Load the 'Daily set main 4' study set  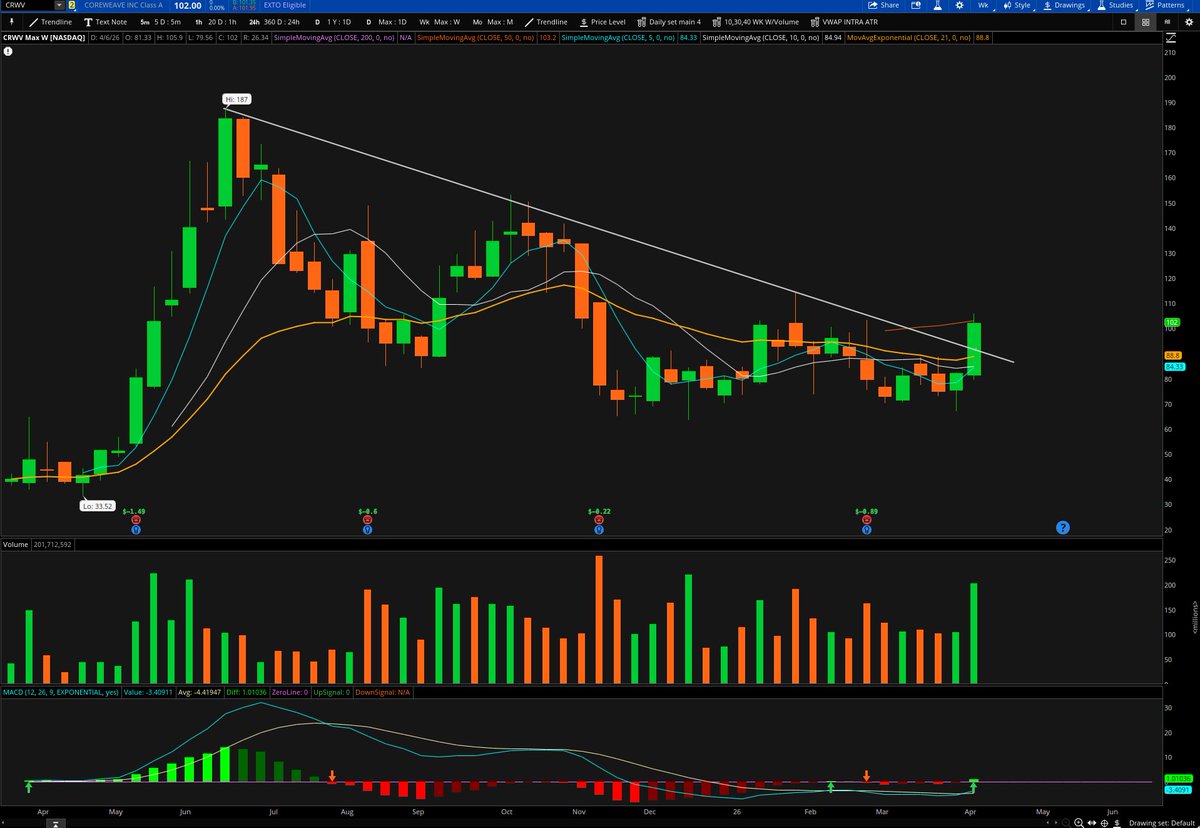670,22
